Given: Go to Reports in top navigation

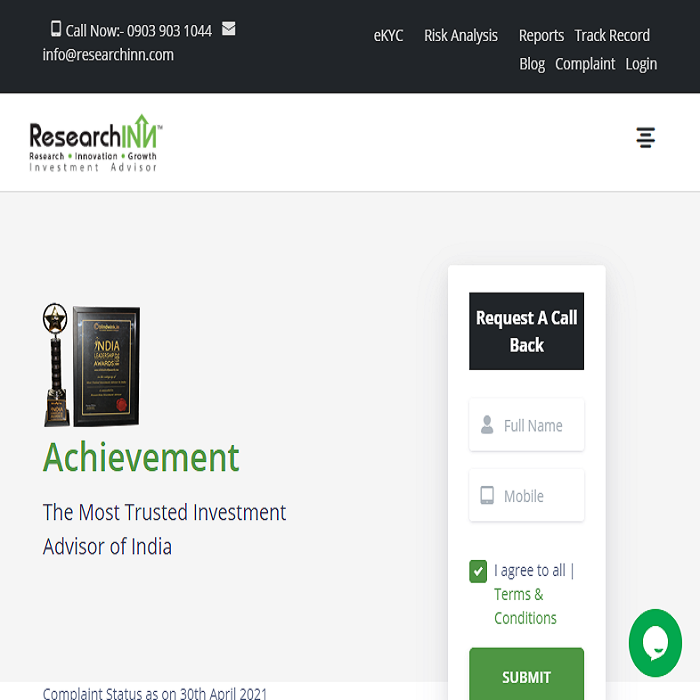Looking at the screenshot, I should pos(541,35).
